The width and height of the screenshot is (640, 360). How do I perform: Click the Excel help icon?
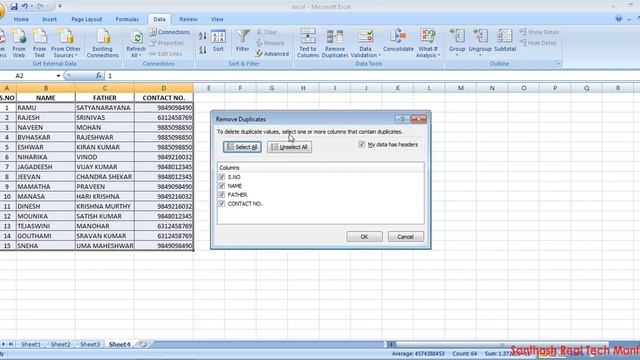[x=619, y=19]
